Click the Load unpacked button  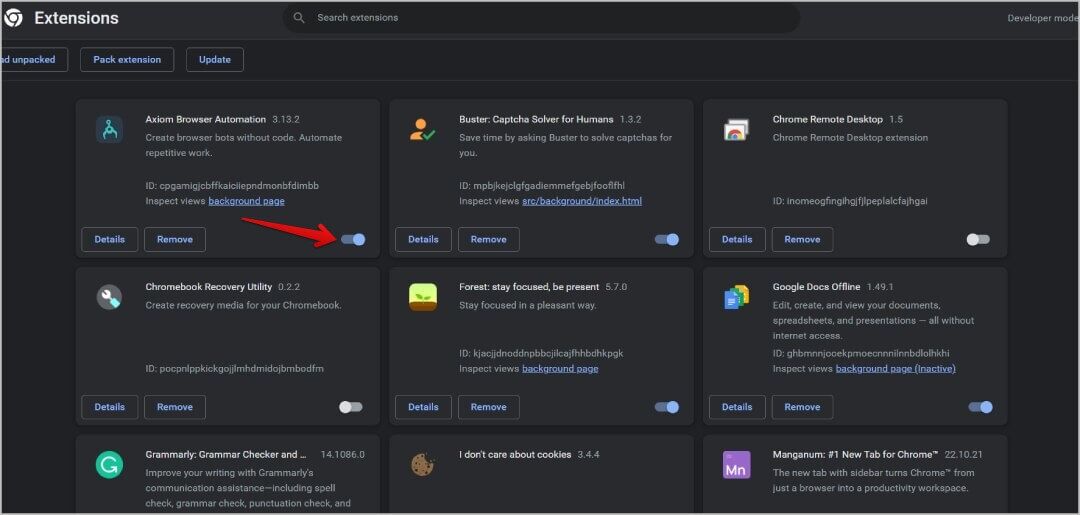pos(34,59)
